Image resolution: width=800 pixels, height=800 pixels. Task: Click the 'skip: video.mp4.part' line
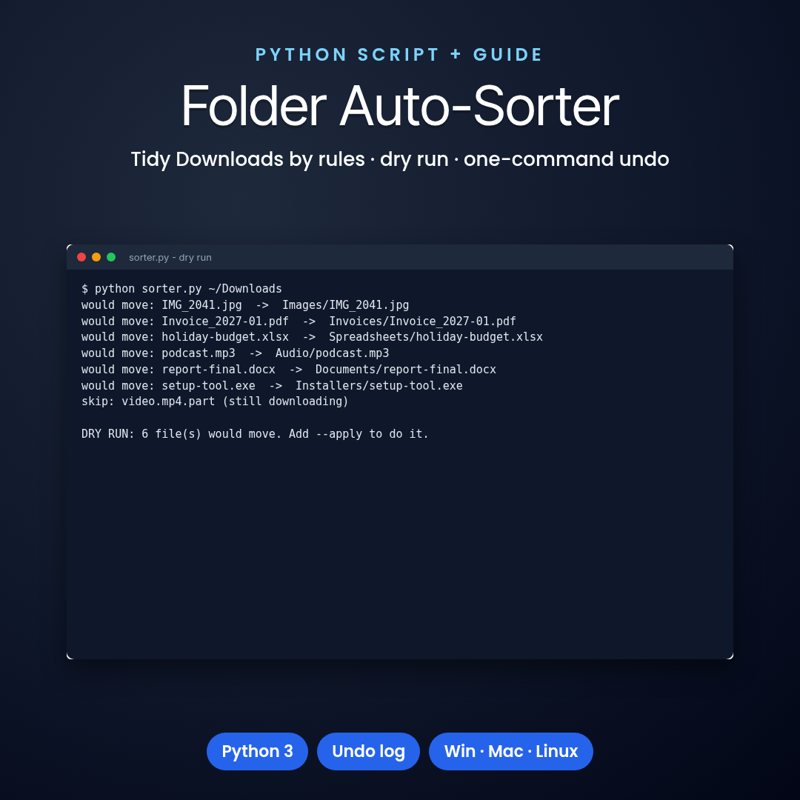pos(215,402)
